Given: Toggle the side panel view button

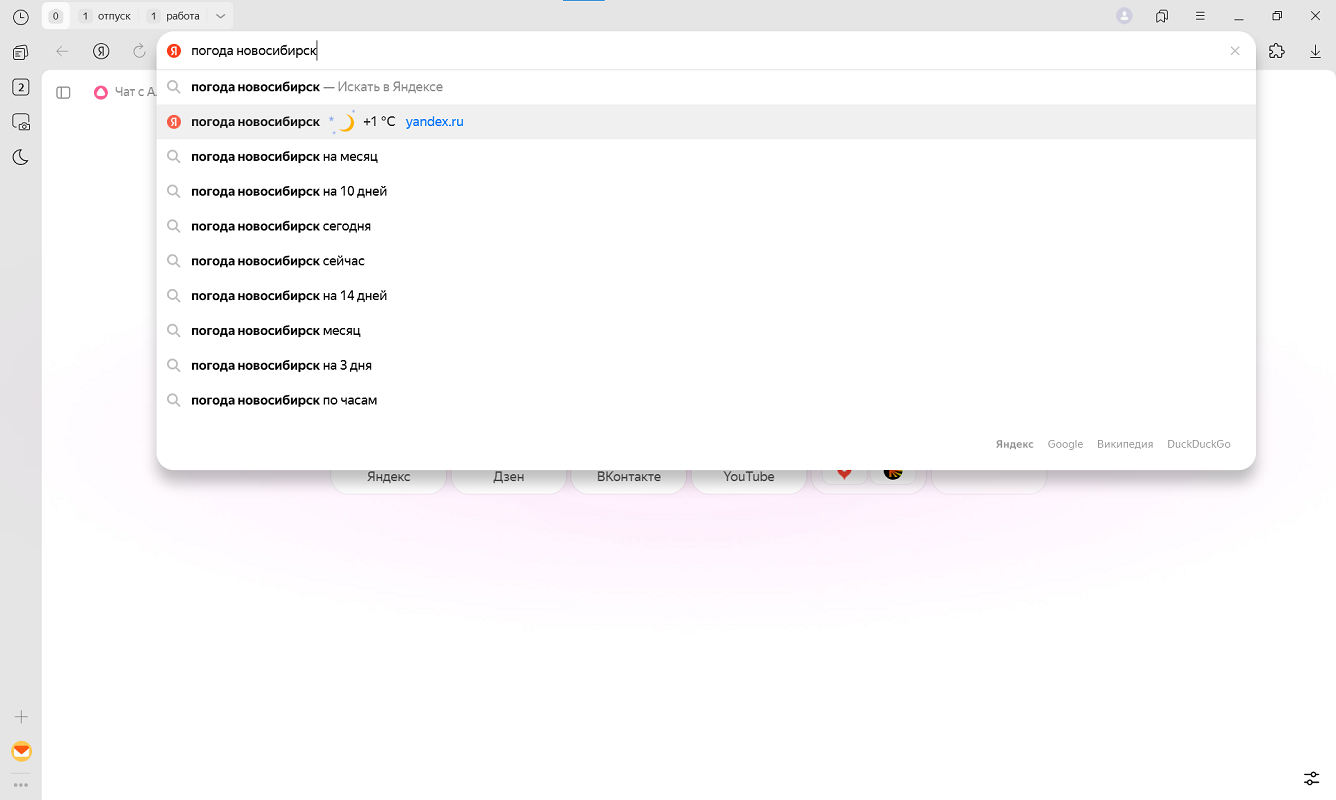Looking at the screenshot, I should tap(63, 92).
